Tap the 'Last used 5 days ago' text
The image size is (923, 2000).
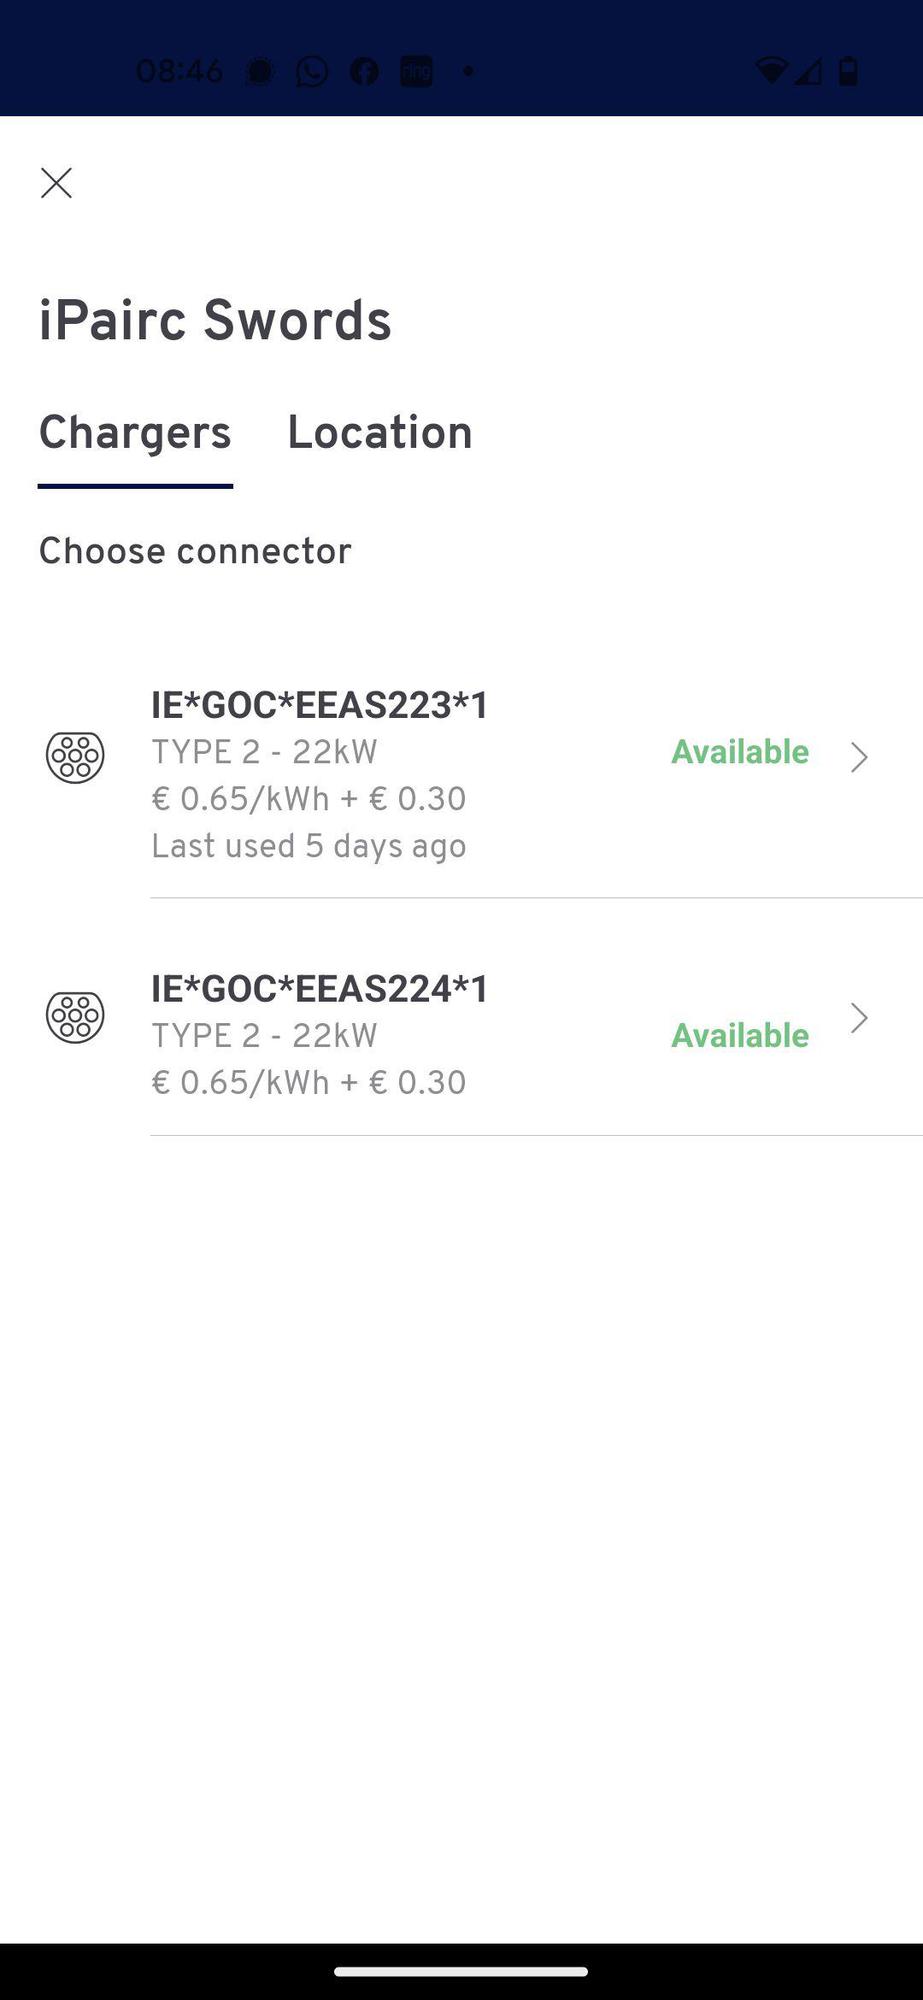tap(308, 846)
